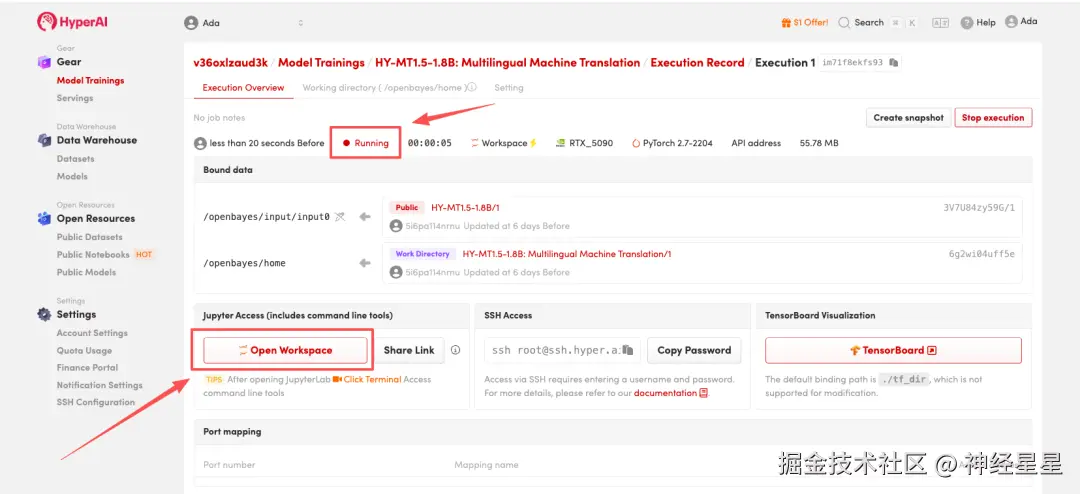The image size is (1080, 494).
Task: Open the Multilingual Machine Translation/1 work directory link
Action: (567, 254)
